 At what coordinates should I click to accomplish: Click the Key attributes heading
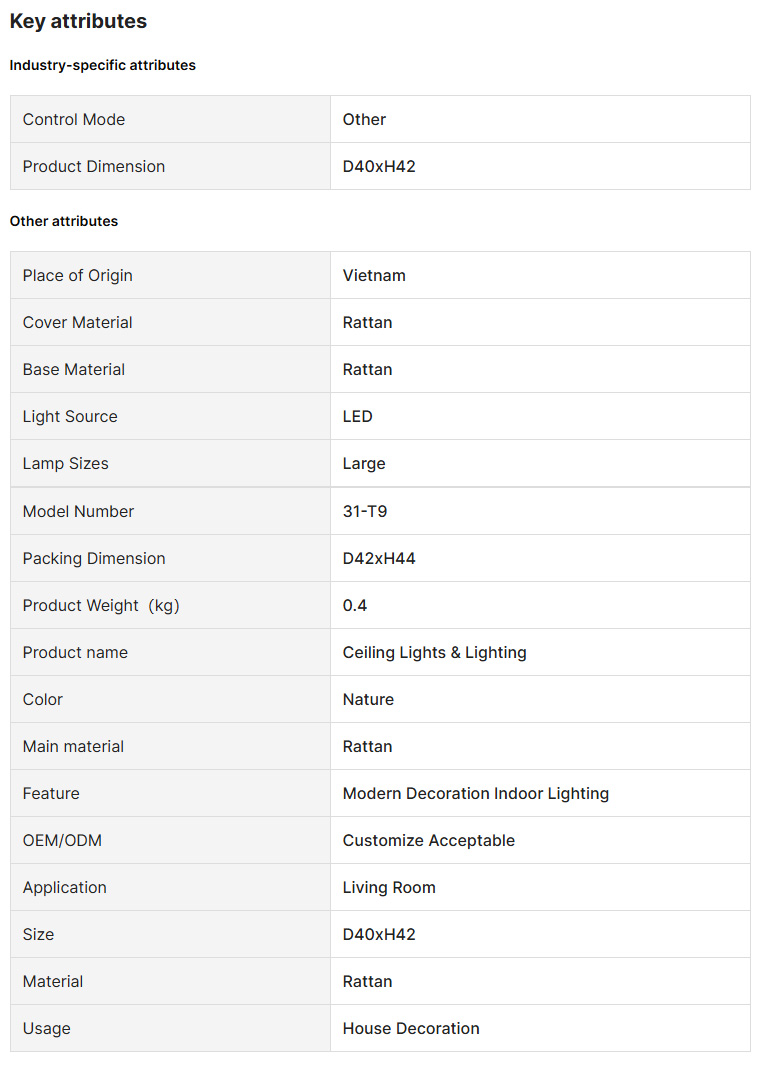coord(78,21)
